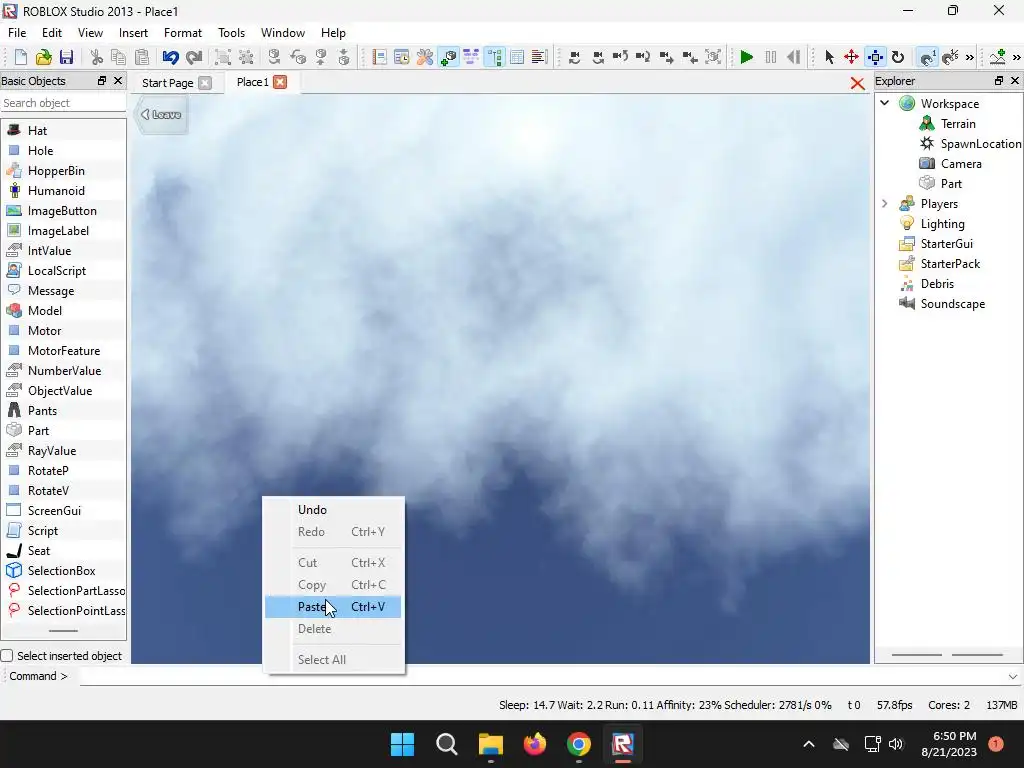Viewport: 1024px width, 768px height.
Task: Open the Tools menu
Action: [x=231, y=33]
